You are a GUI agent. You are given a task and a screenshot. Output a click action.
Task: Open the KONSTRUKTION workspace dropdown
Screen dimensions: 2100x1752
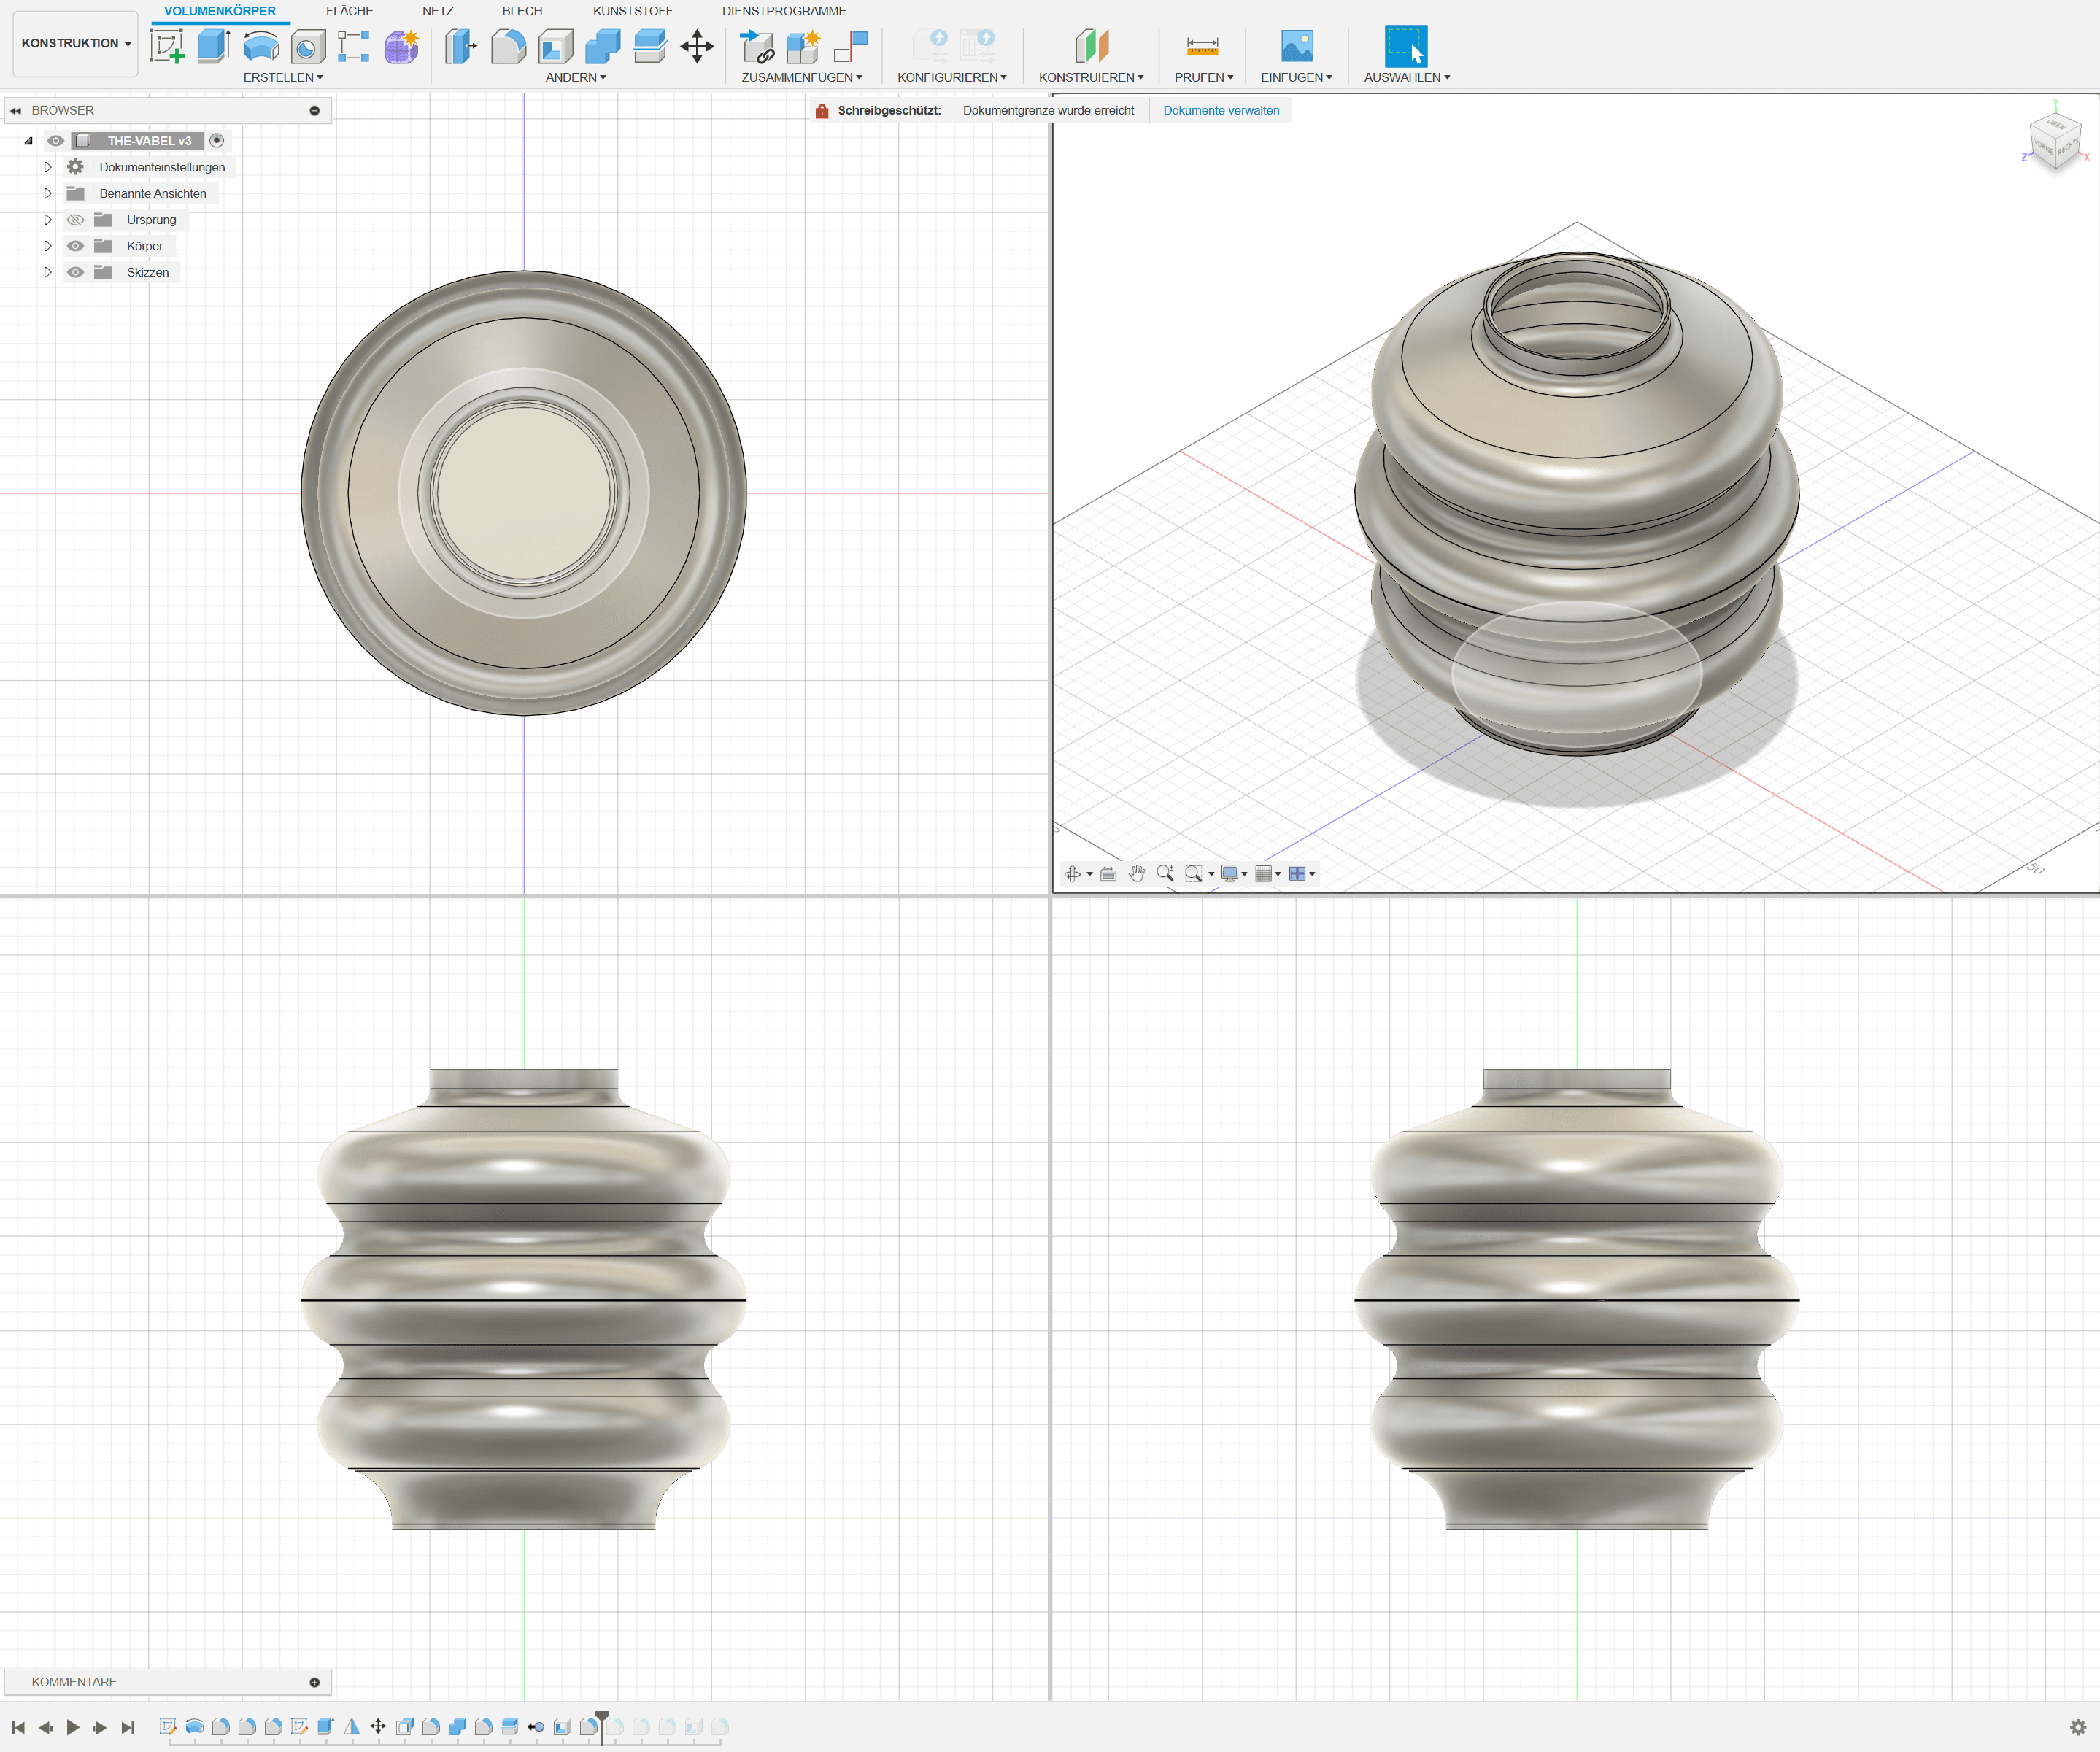click(75, 43)
